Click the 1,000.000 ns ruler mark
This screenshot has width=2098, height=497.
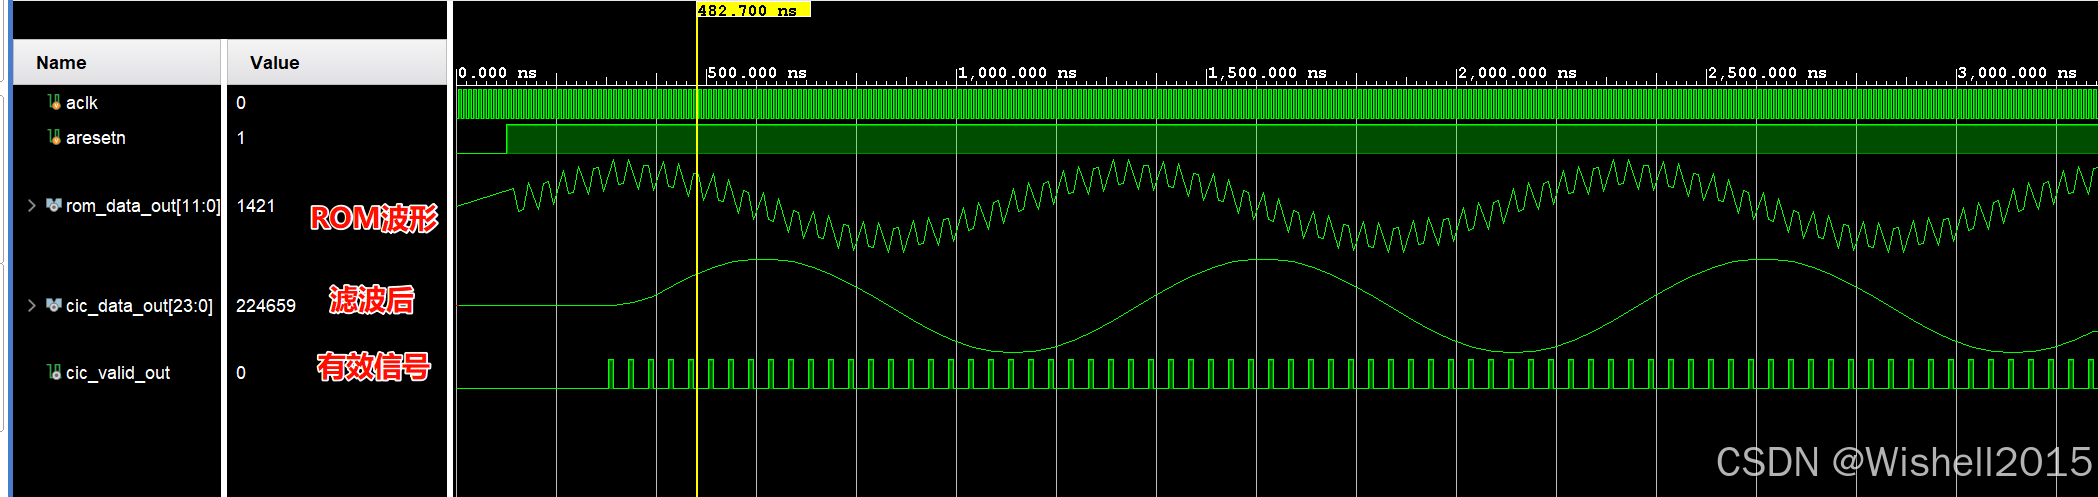pos(1017,73)
